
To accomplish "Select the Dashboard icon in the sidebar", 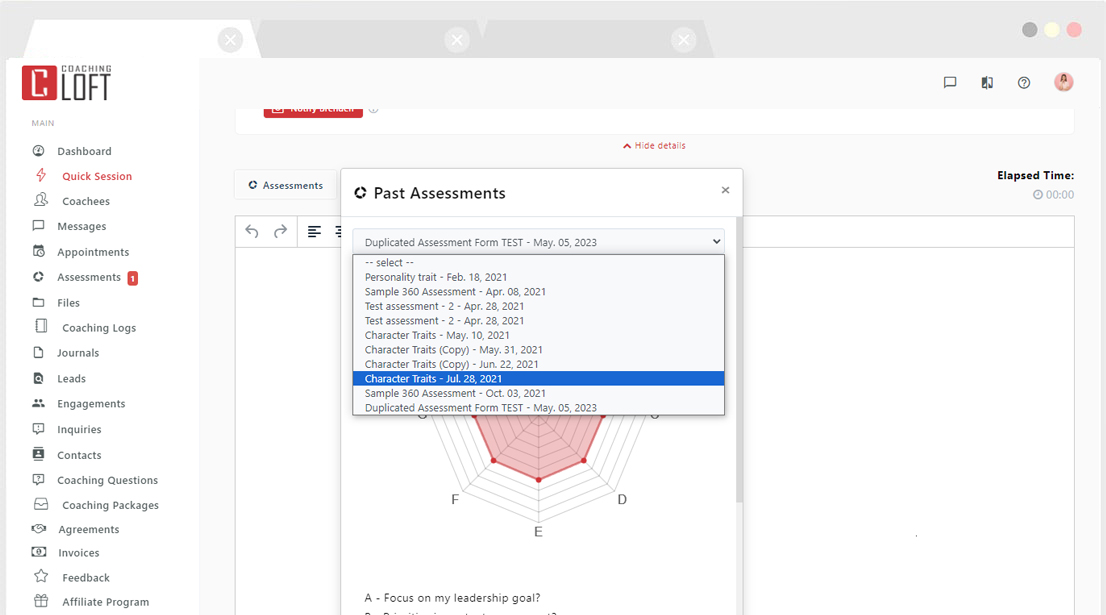I will (x=36, y=150).
